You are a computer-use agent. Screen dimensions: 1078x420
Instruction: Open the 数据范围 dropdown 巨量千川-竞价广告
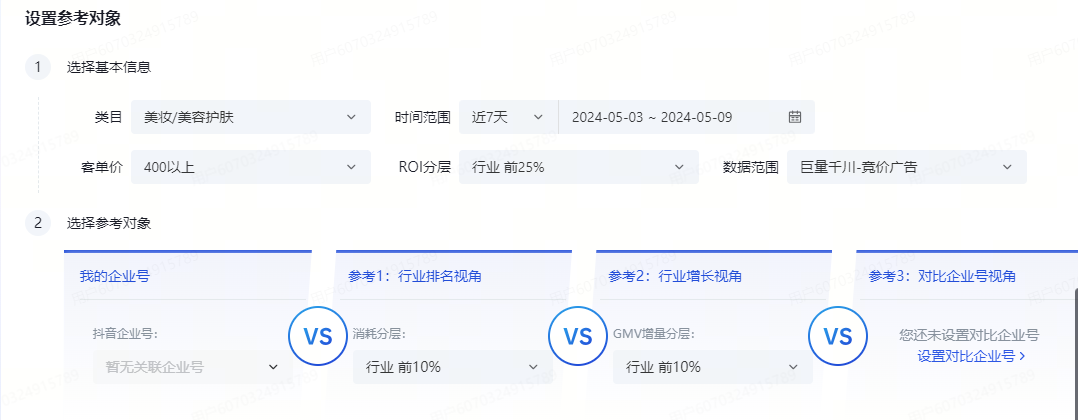906,167
